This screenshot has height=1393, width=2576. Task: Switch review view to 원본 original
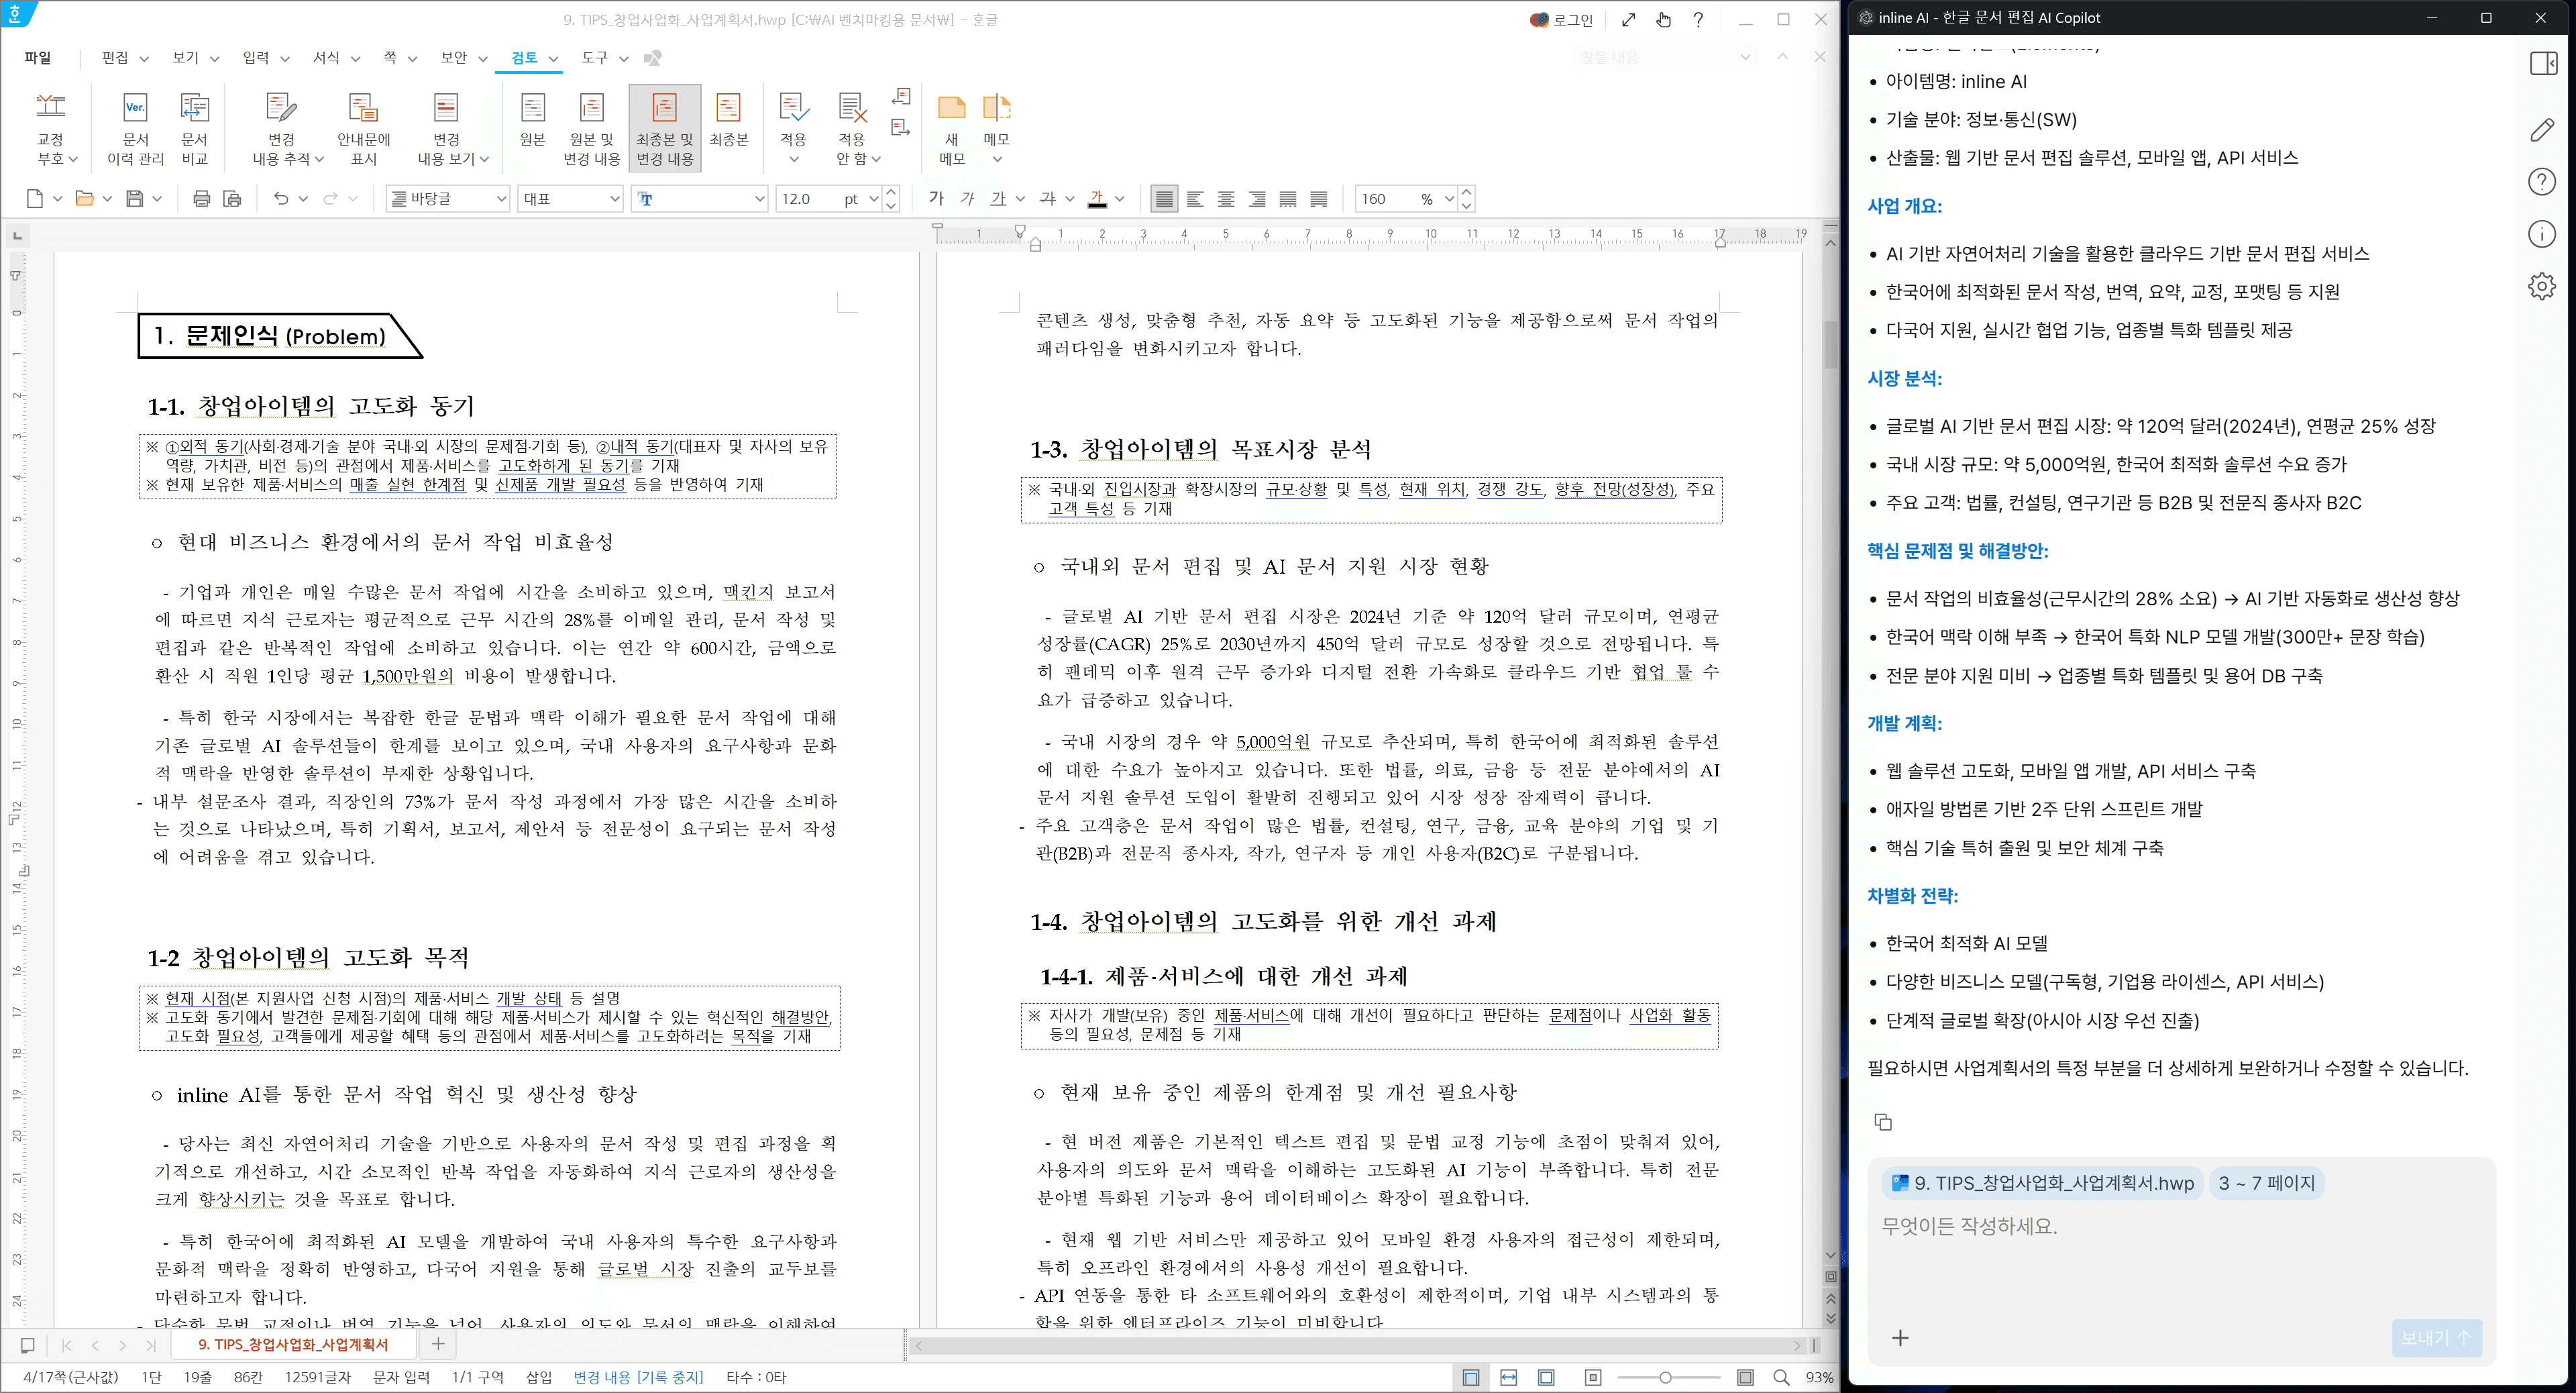[x=534, y=123]
